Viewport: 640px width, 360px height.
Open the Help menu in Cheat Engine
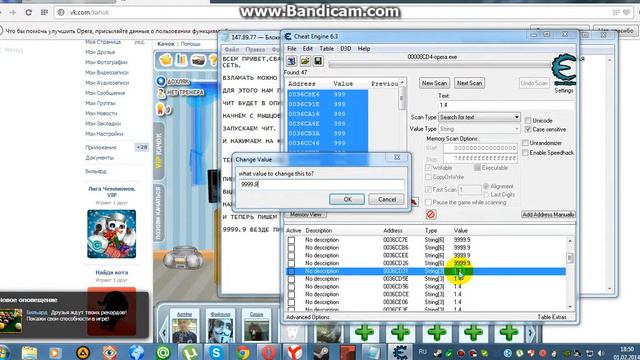click(x=364, y=49)
